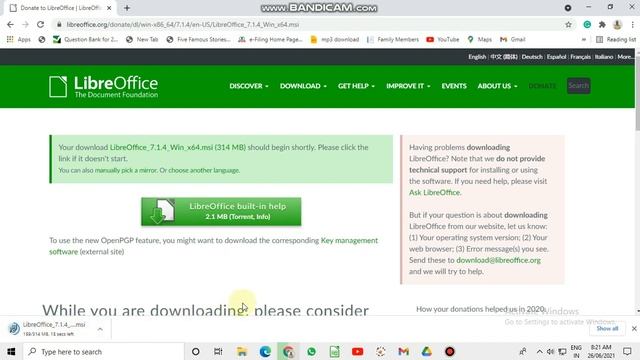Expand the DISCOVER menu

(x=249, y=86)
